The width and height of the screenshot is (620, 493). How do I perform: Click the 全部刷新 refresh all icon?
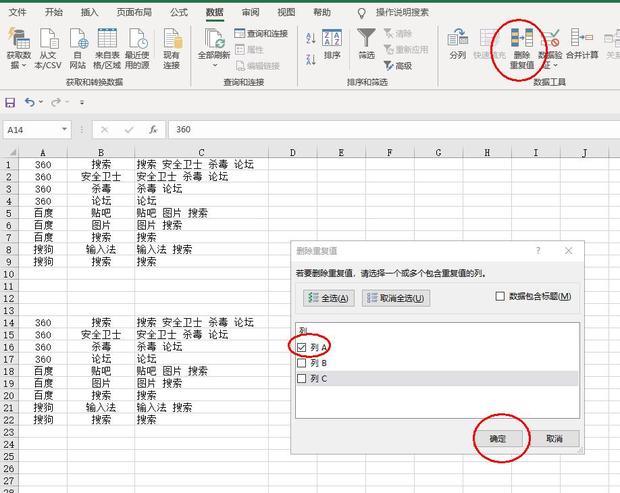[213, 39]
